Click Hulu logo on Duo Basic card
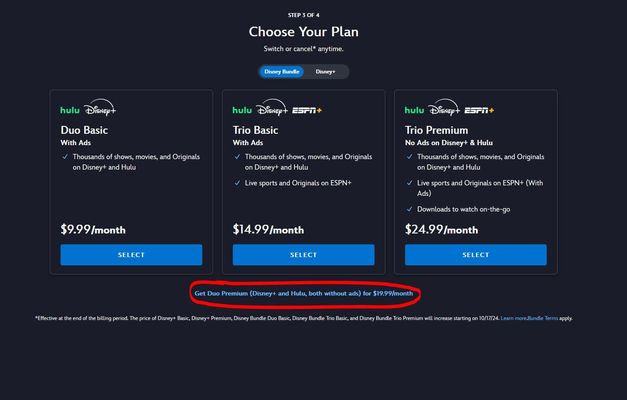 coord(70,110)
